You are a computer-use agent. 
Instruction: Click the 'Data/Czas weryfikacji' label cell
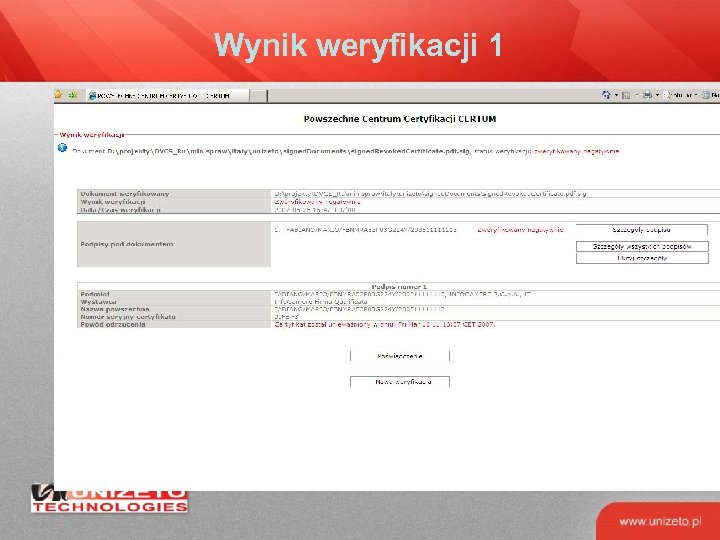(x=174, y=210)
